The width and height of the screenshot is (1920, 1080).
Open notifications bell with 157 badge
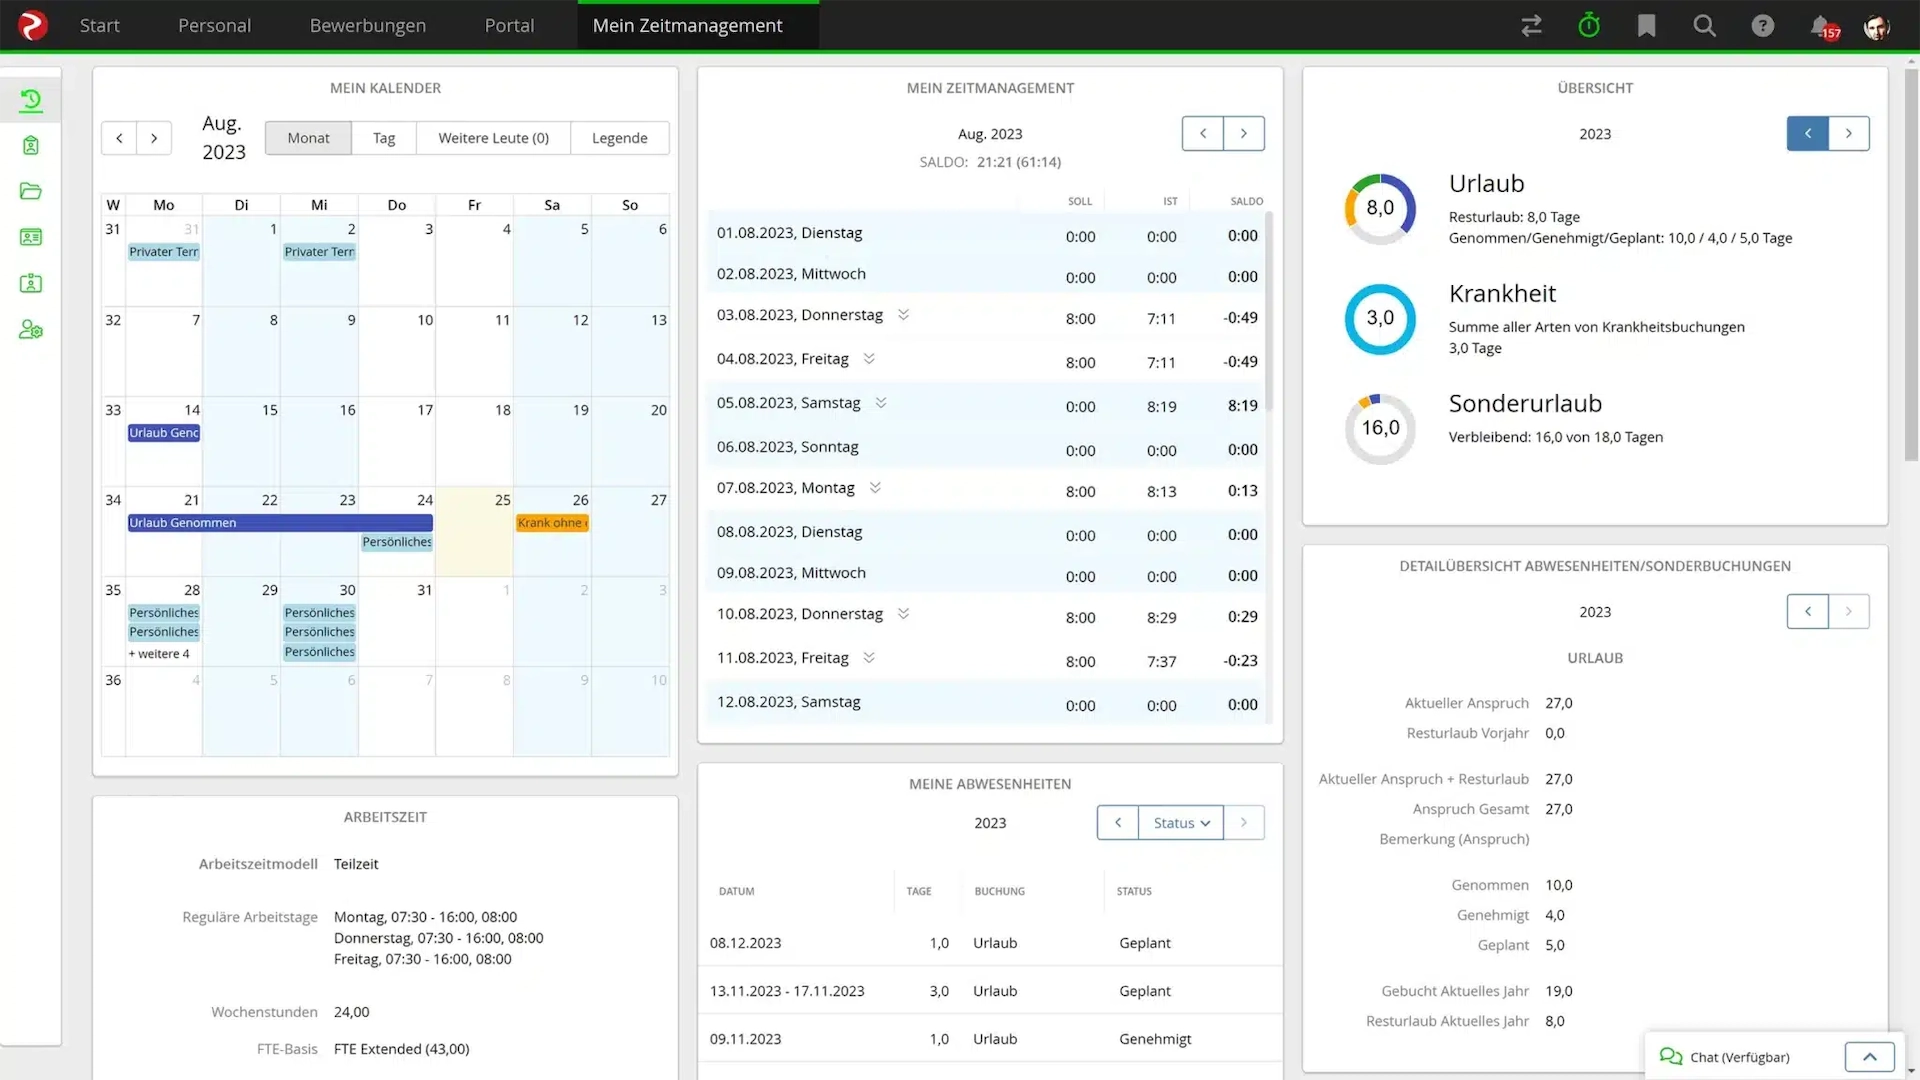pyautogui.click(x=1822, y=27)
